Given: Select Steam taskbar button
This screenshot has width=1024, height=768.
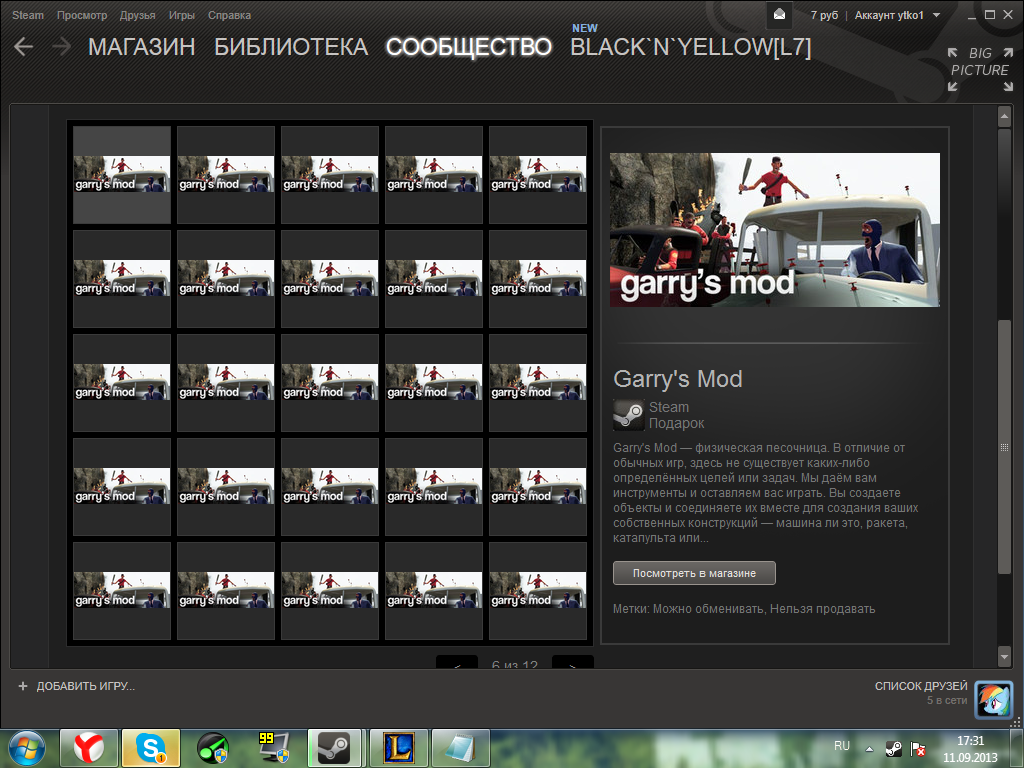Looking at the screenshot, I should point(334,748).
